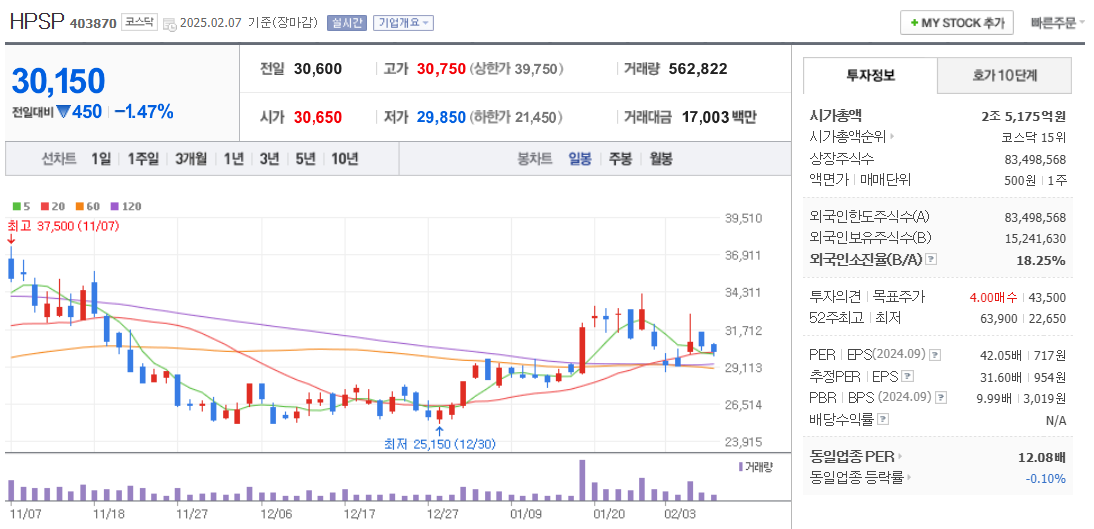Open help icon next to 배당수익률

(x=883, y=419)
